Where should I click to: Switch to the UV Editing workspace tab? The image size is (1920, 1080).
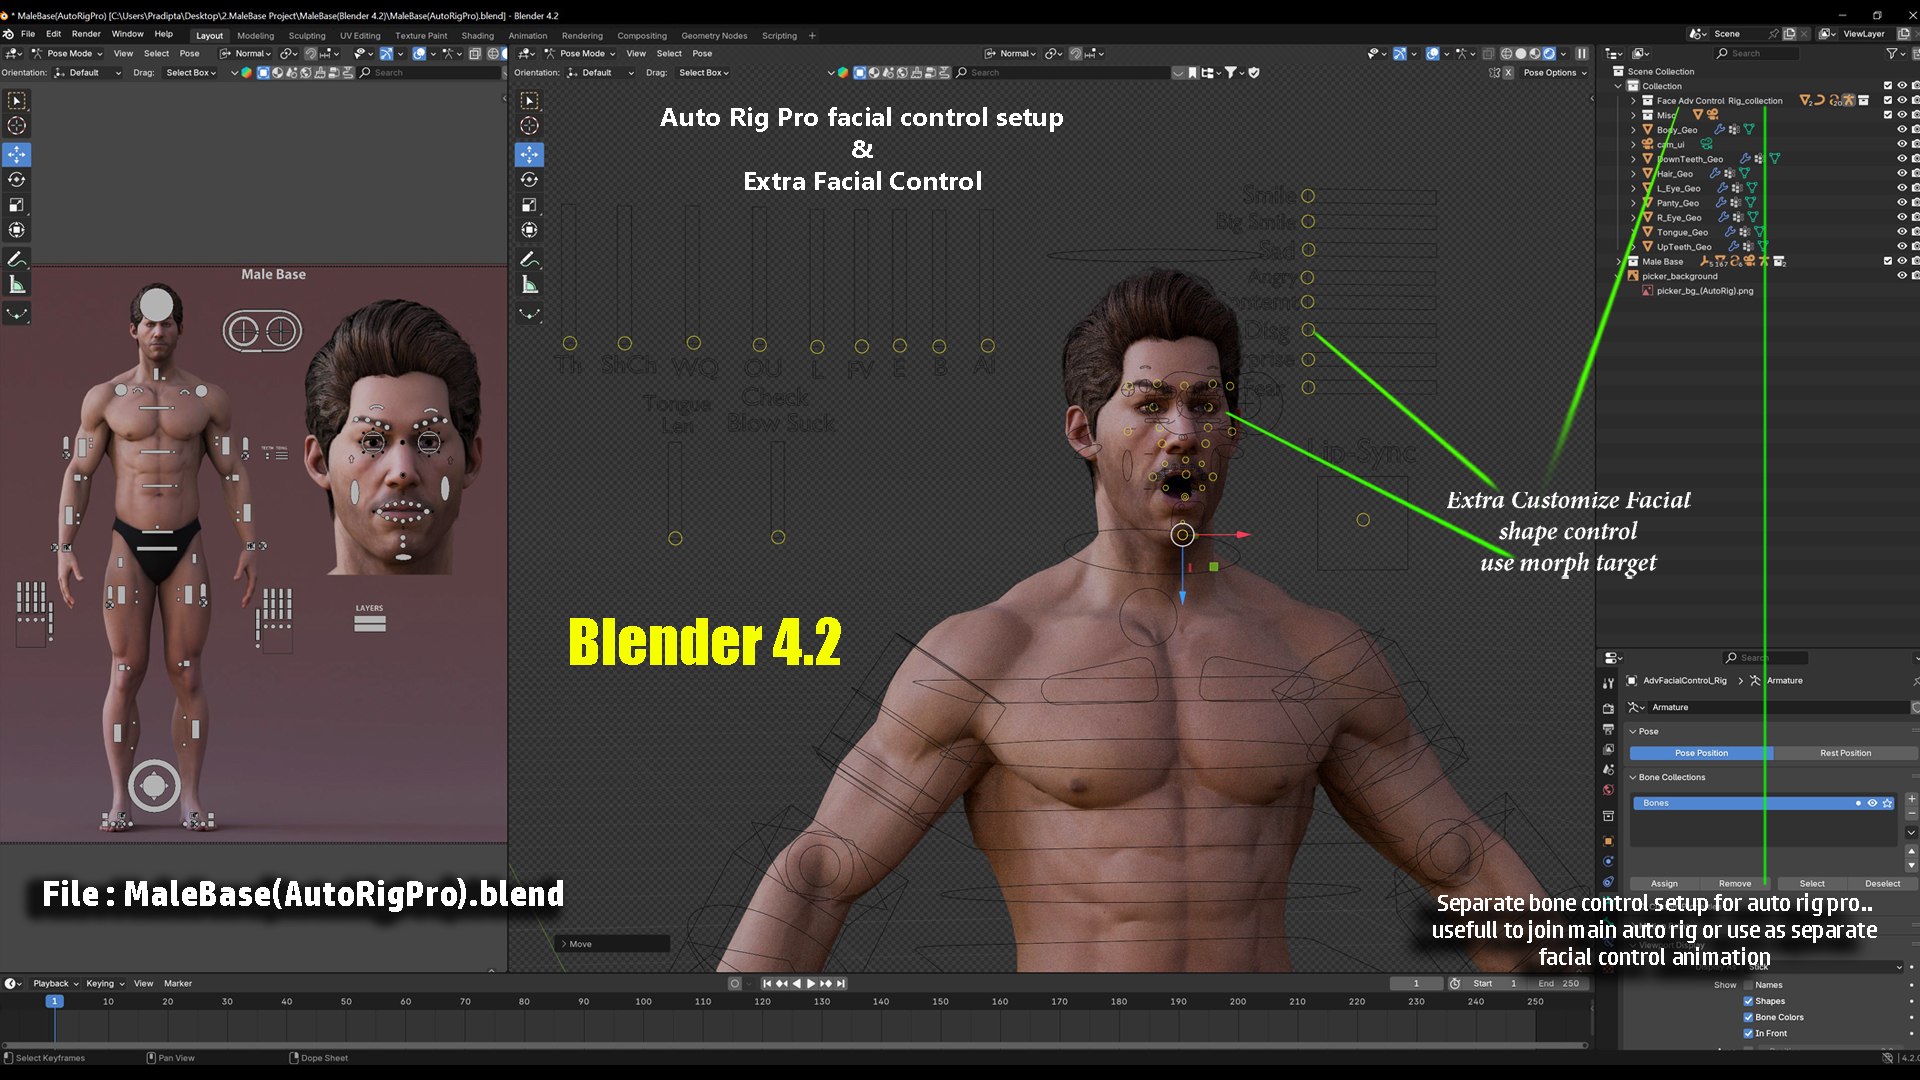click(x=360, y=36)
